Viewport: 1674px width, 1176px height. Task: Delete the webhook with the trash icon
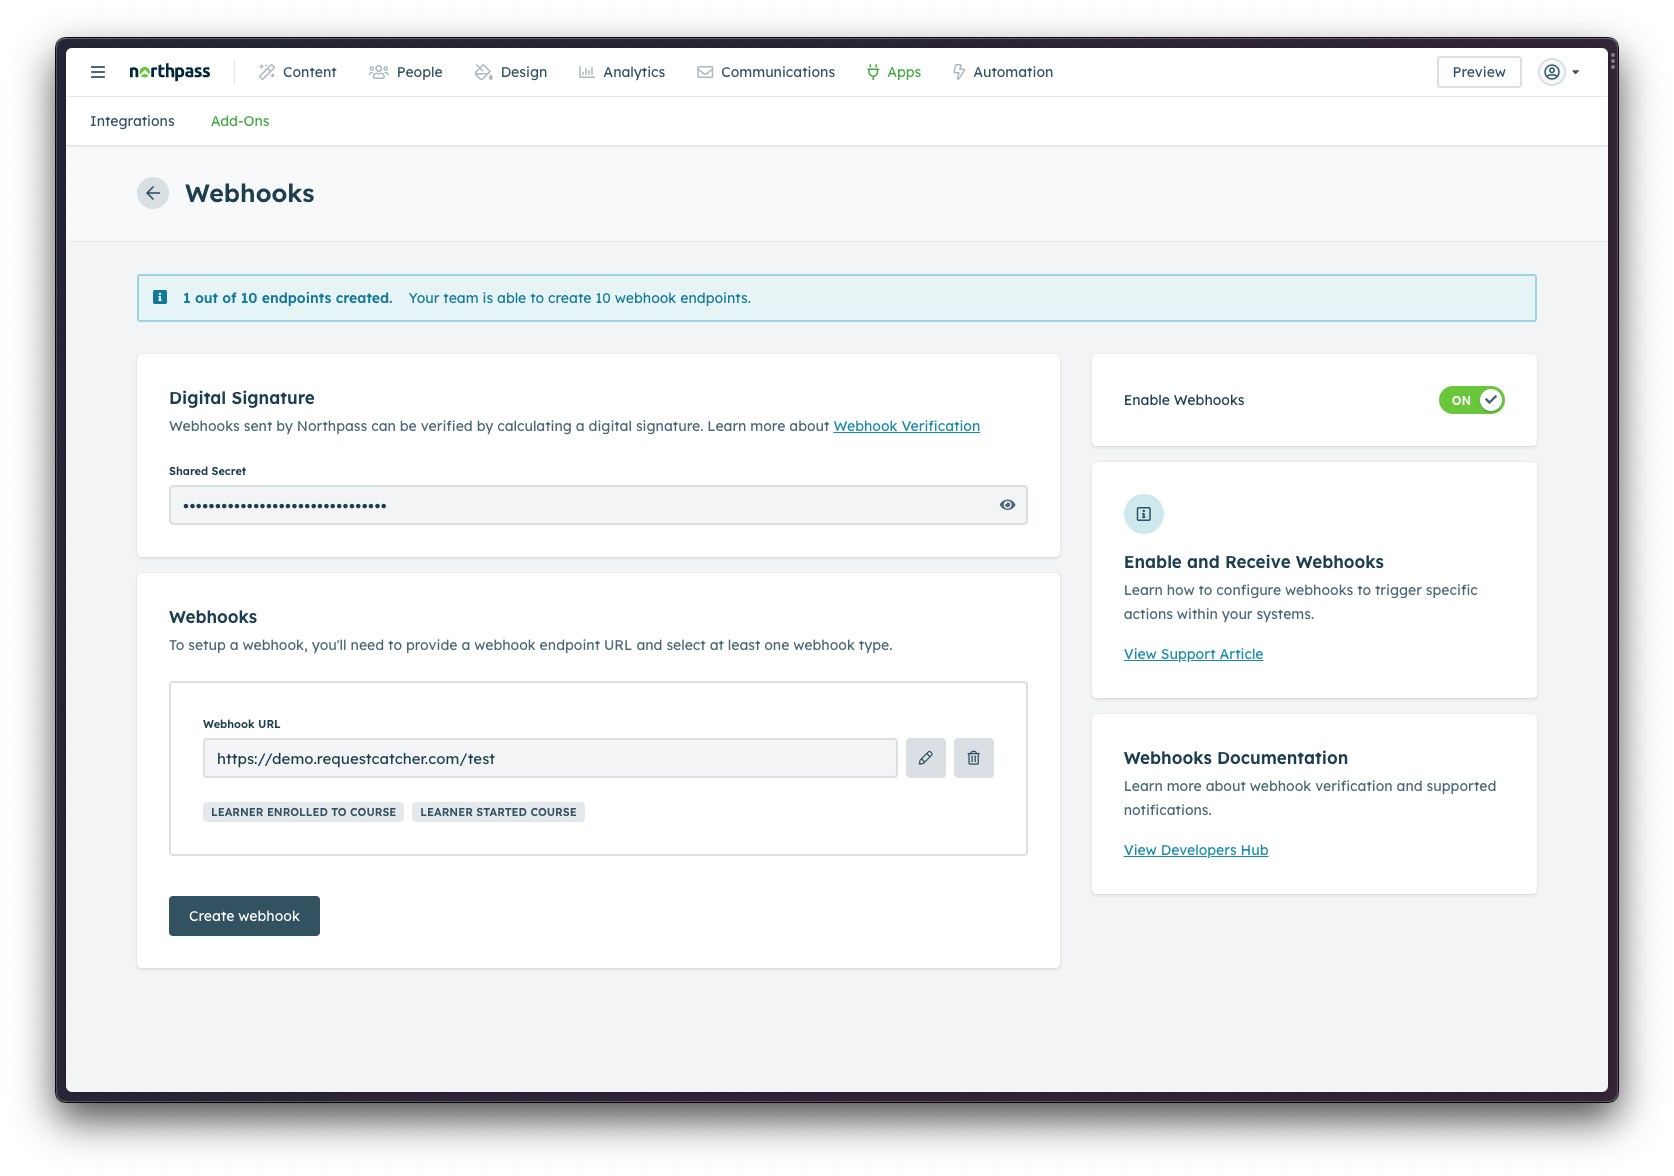pos(973,758)
